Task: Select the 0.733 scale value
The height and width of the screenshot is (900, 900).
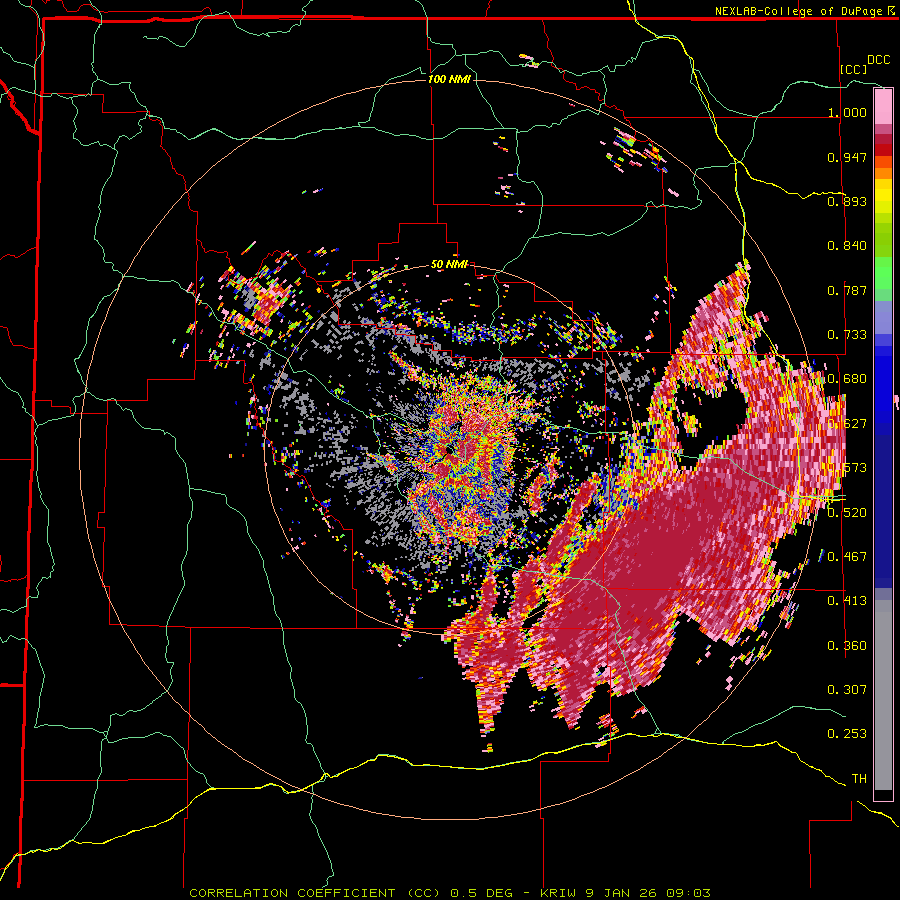Action: coord(847,335)
